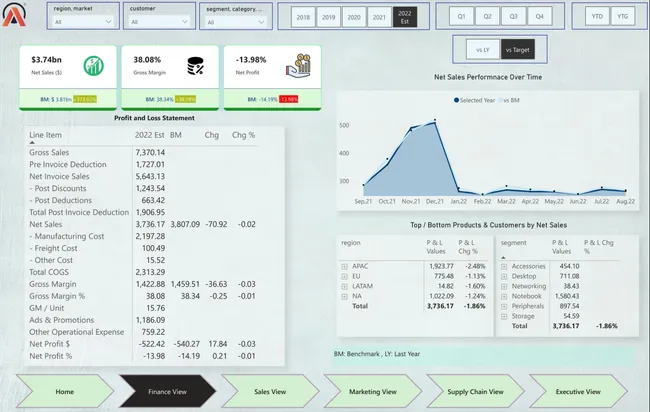Screen dimensions: 650x412
Task: Expand the Networking segment row
Action: pyautogui.click(x=504, y=286)
